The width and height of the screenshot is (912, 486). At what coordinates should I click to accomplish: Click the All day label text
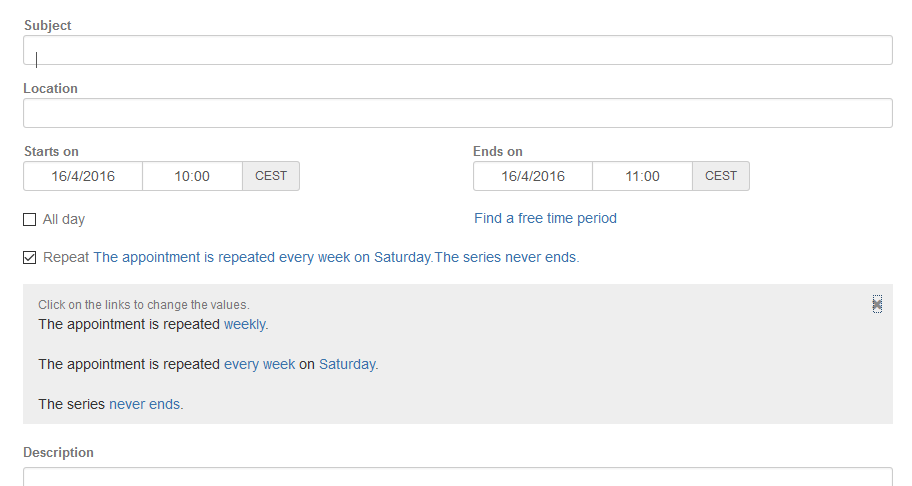tap(64, 219)
